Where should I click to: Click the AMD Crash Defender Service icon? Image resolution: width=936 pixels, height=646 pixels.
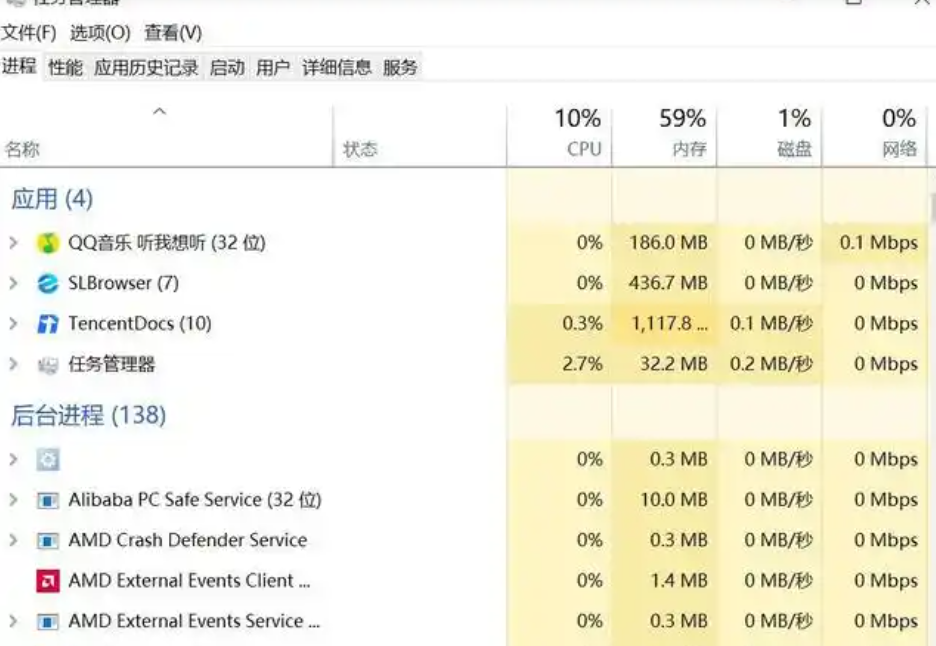[48, 541]
